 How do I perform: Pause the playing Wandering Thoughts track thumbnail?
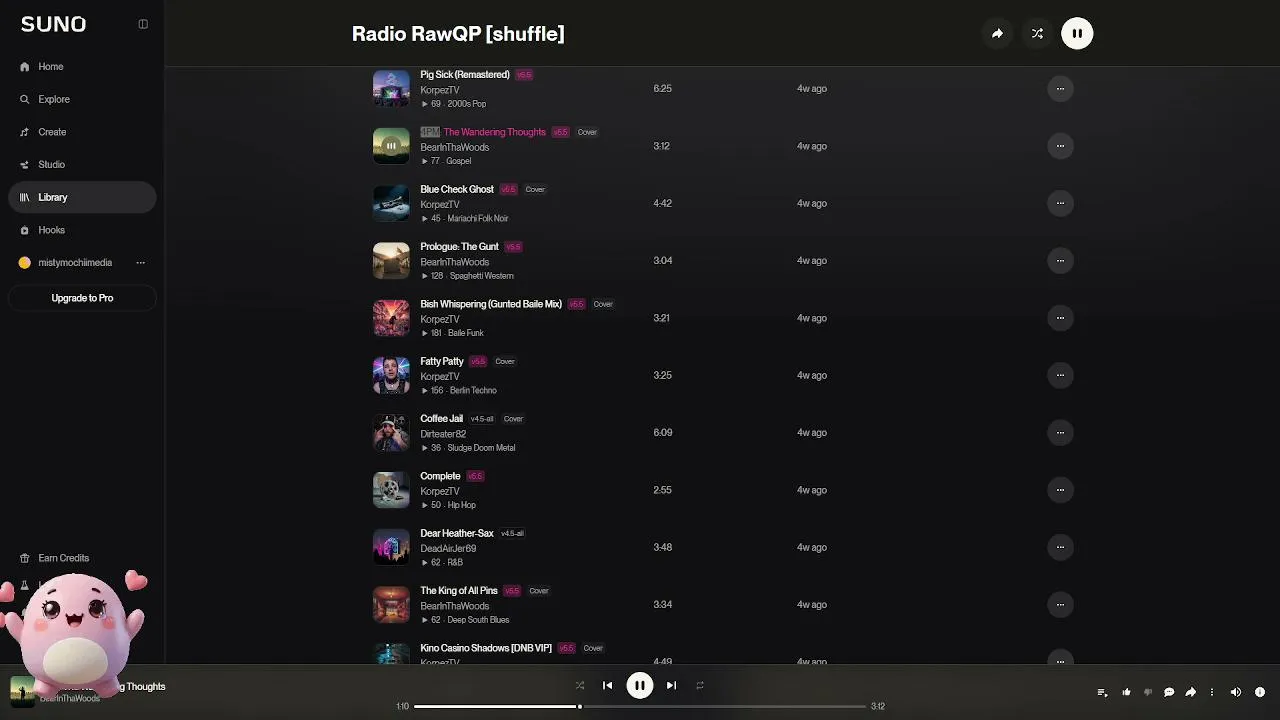click(x=391, y=146)
